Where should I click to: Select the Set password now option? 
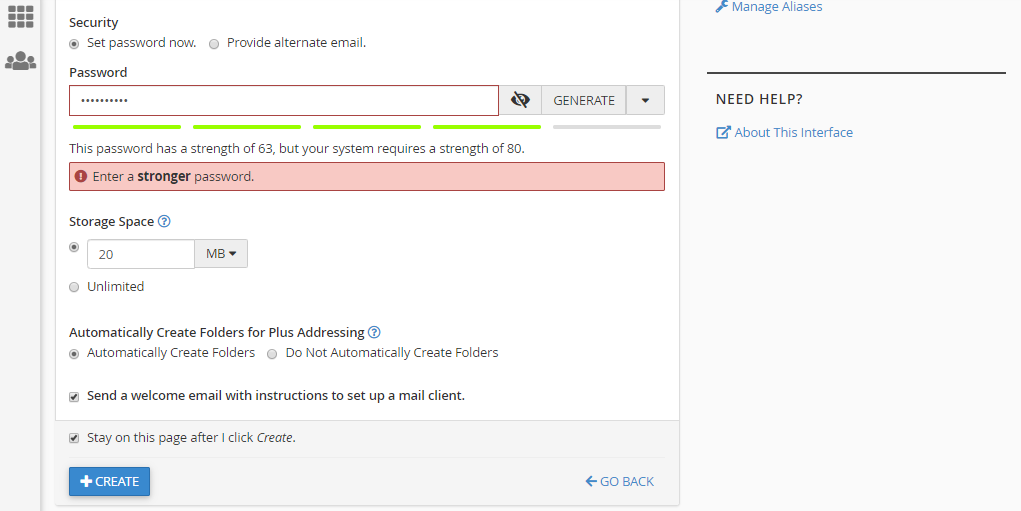[x=74, y=44]
